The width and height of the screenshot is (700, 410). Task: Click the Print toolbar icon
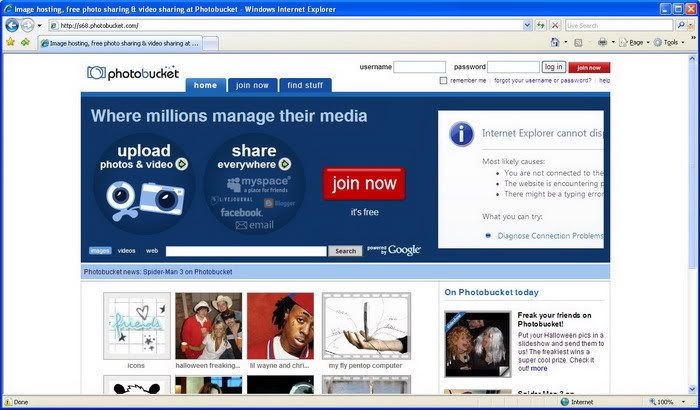(x=602, y=43)
